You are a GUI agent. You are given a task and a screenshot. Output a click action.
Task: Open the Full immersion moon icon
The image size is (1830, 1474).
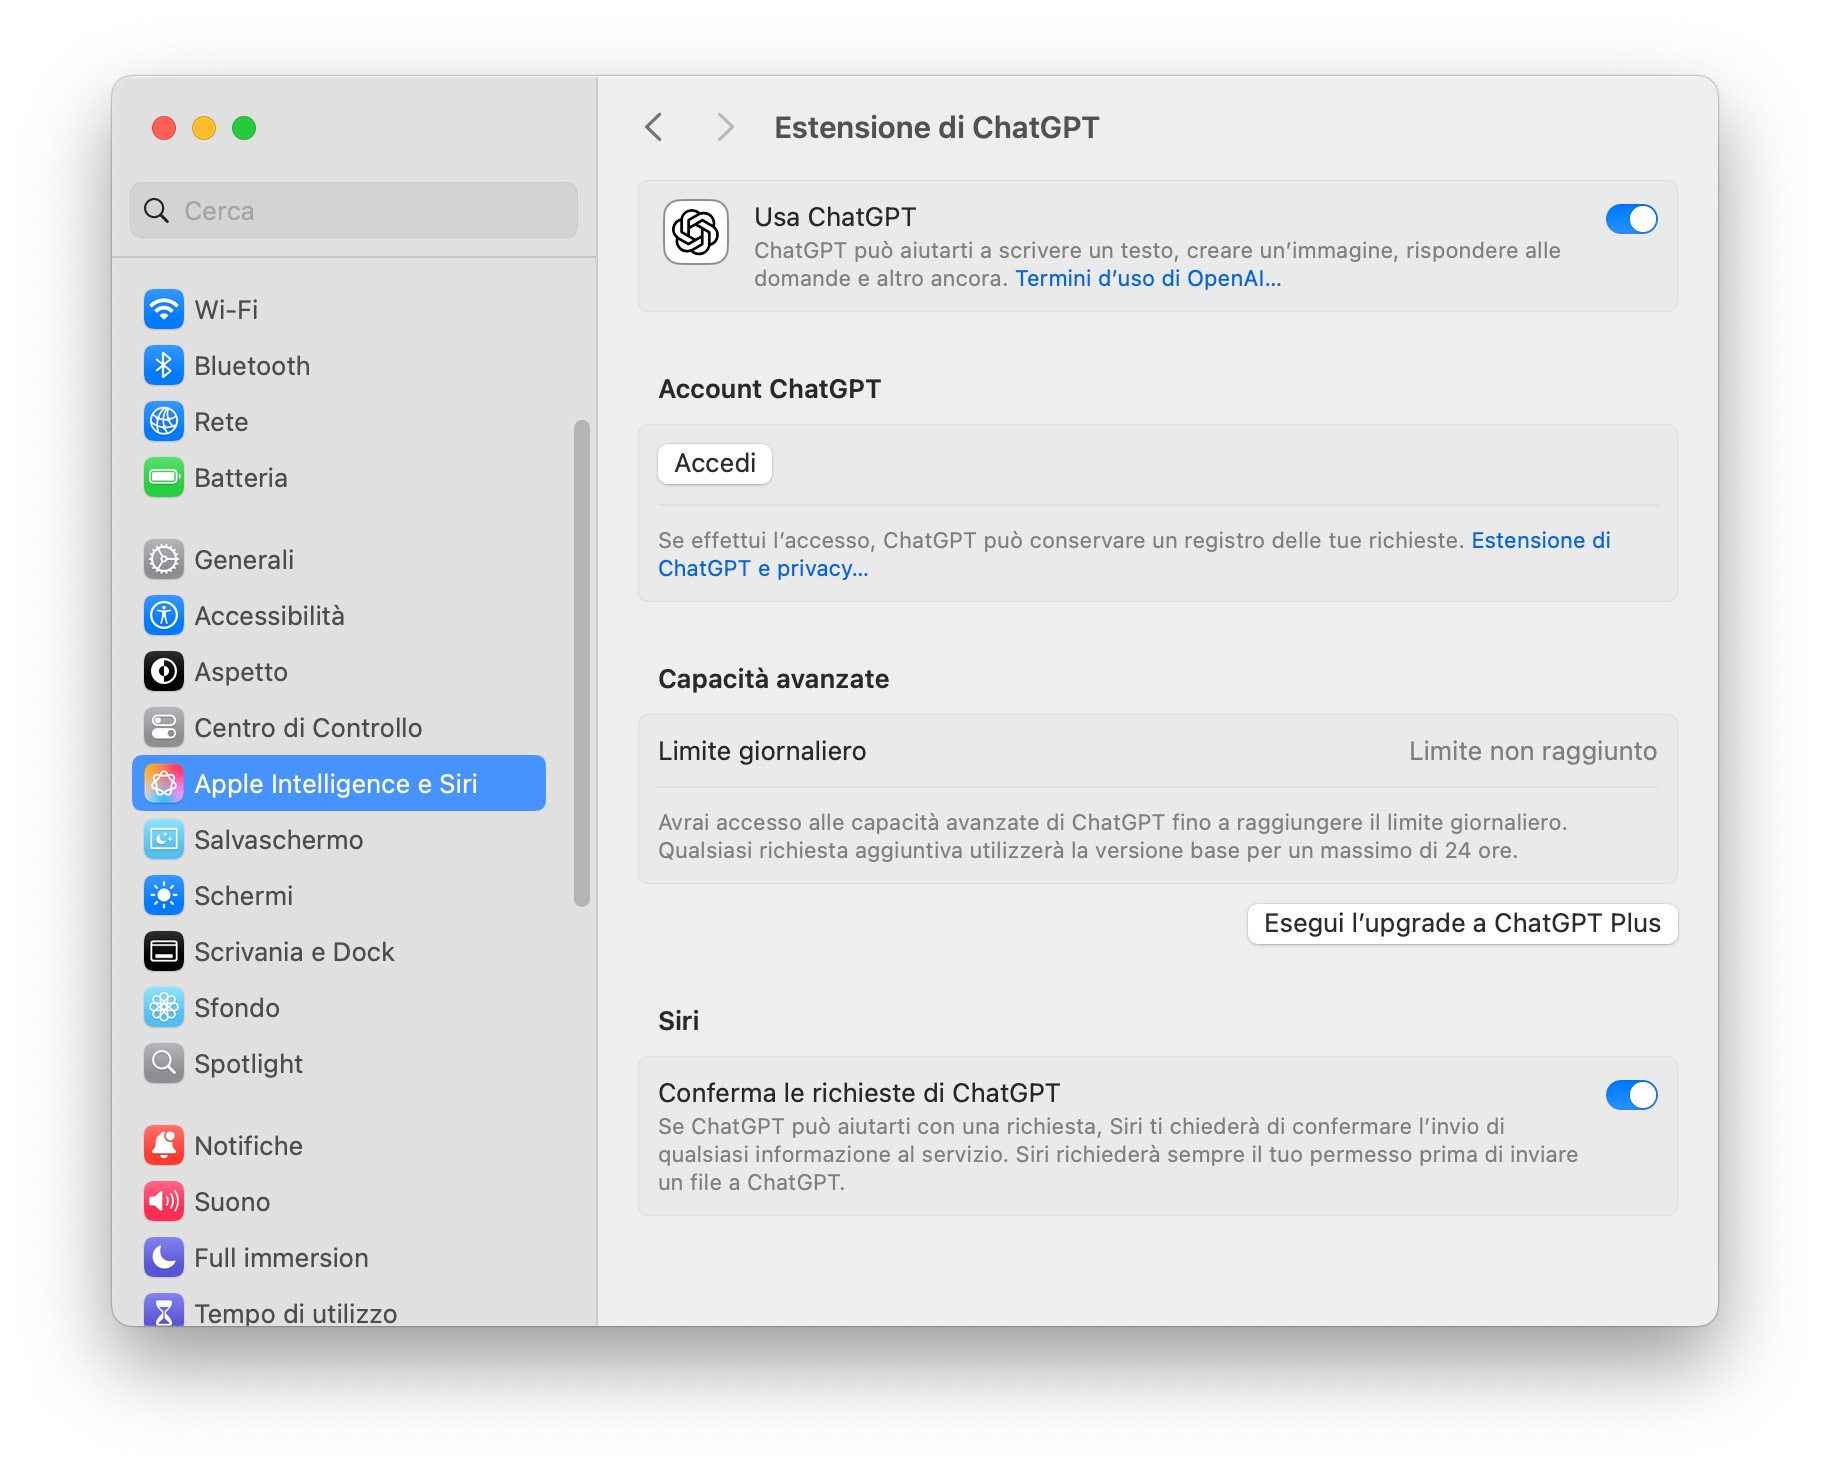coord(164,1258)
